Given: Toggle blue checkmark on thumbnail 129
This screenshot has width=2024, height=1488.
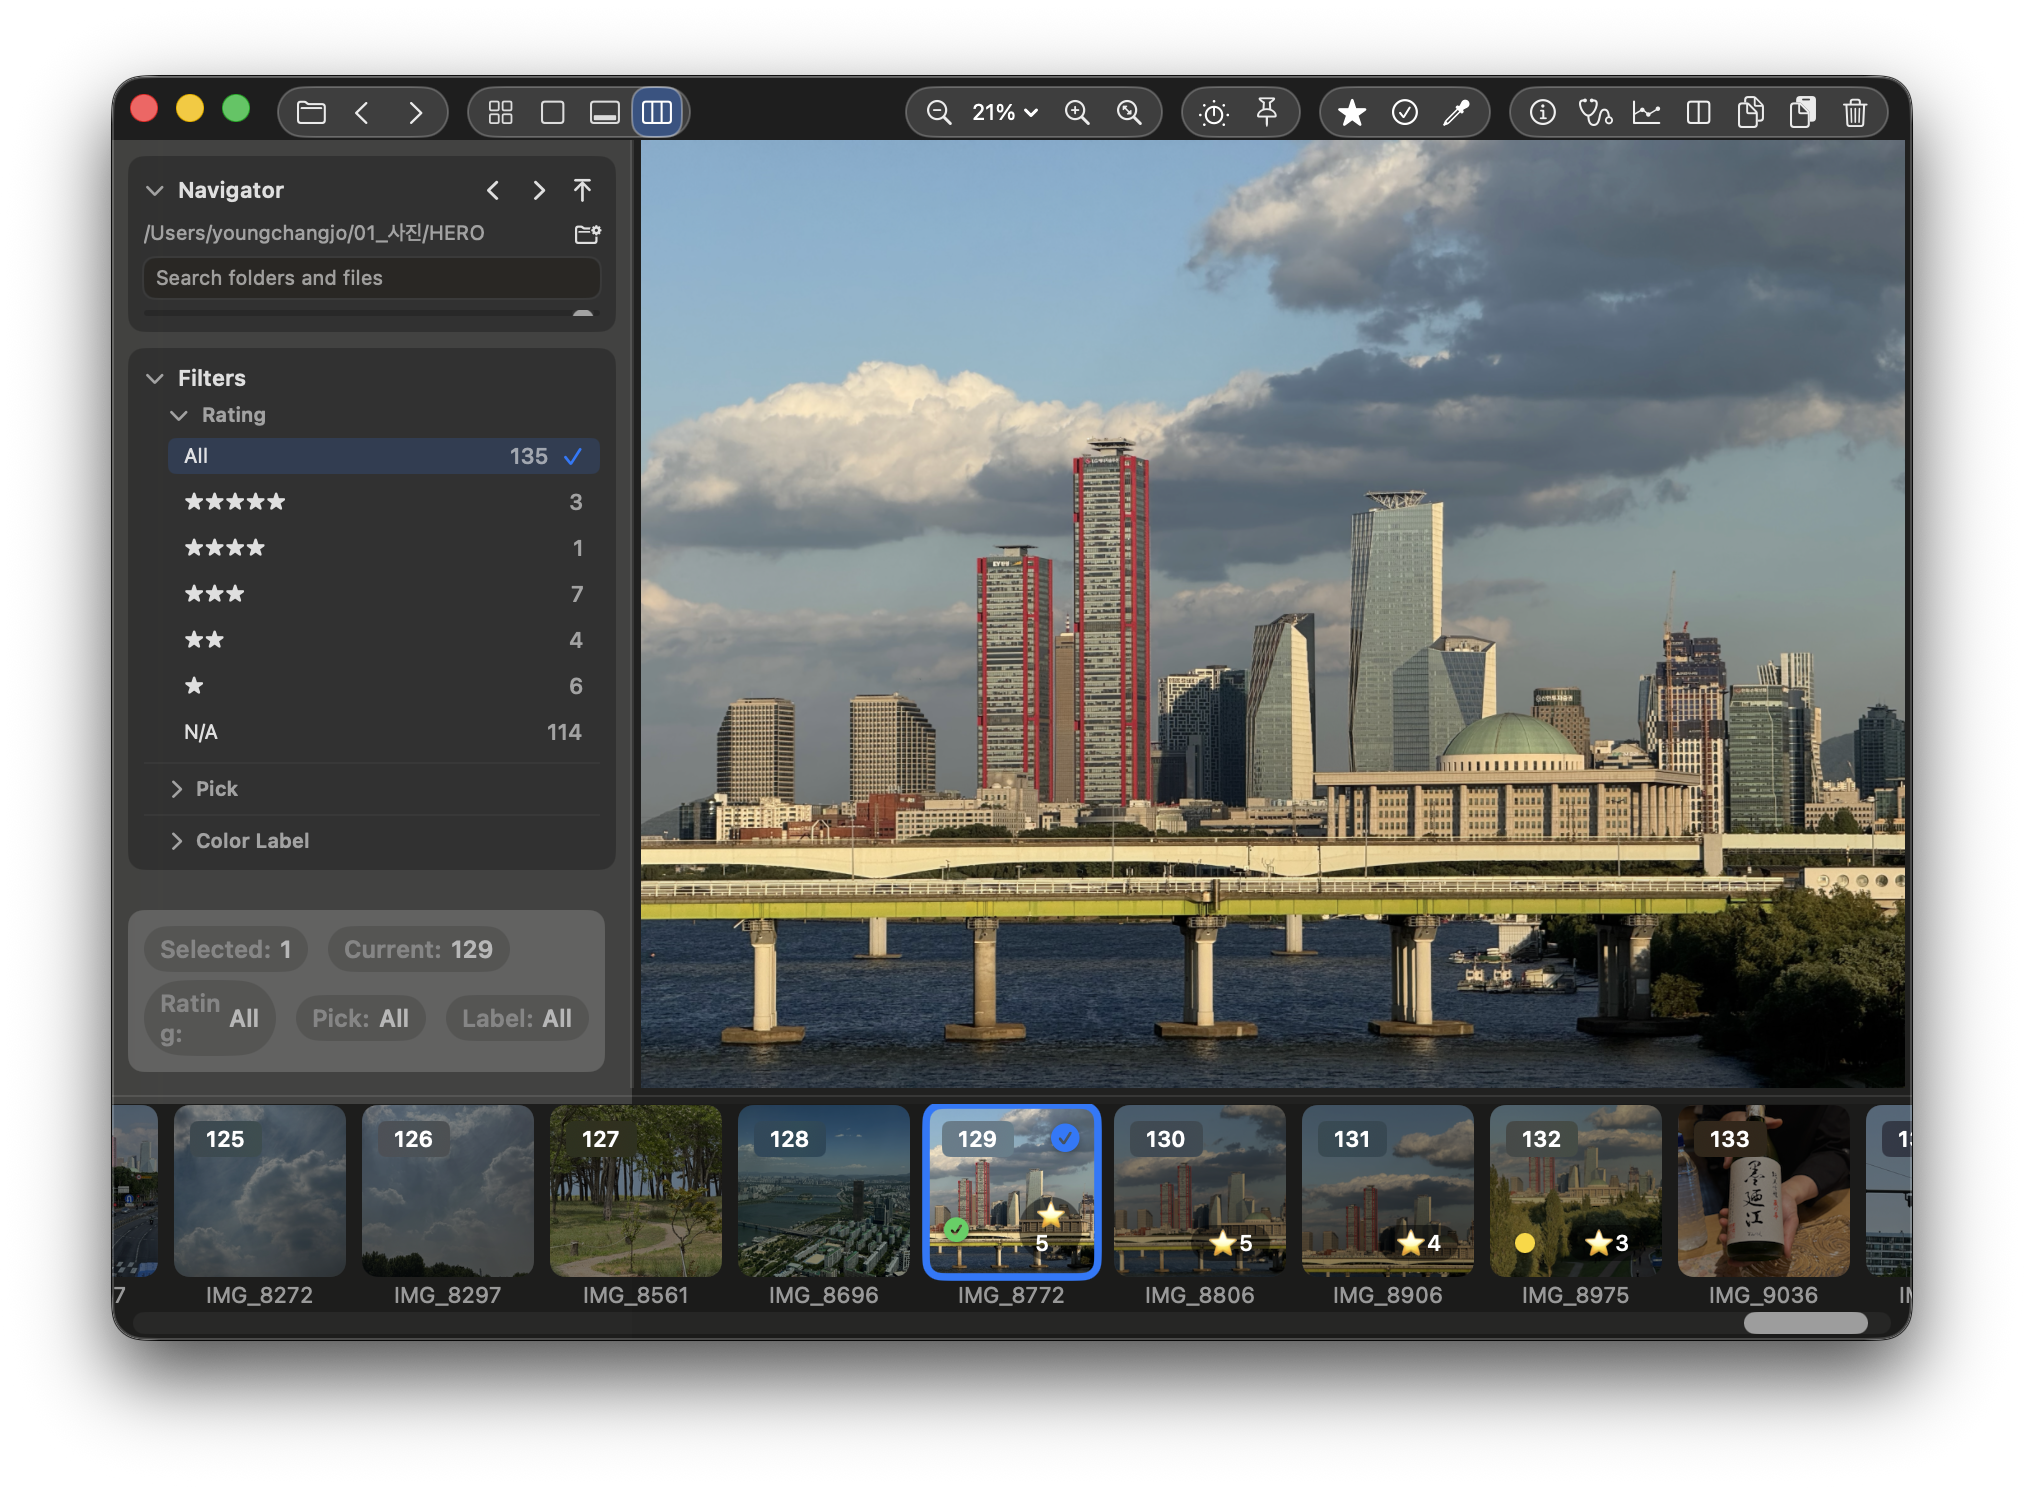Looking at the screenshot, I should coord(1065,1138).
